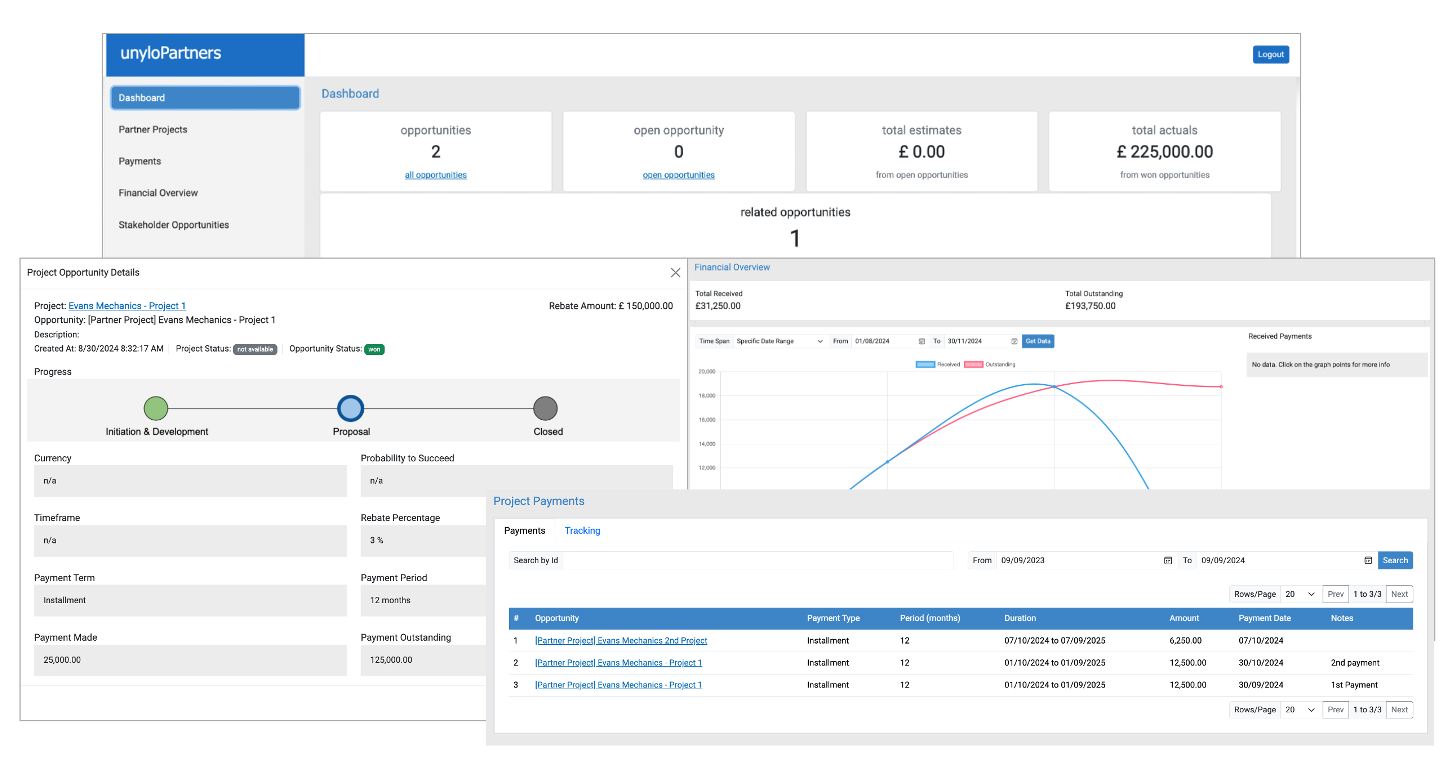The width and height of the screenshot is (1450, 760).
Task: Open the To date calendar in Financial Overview
Action: [x=1014, y=341]
